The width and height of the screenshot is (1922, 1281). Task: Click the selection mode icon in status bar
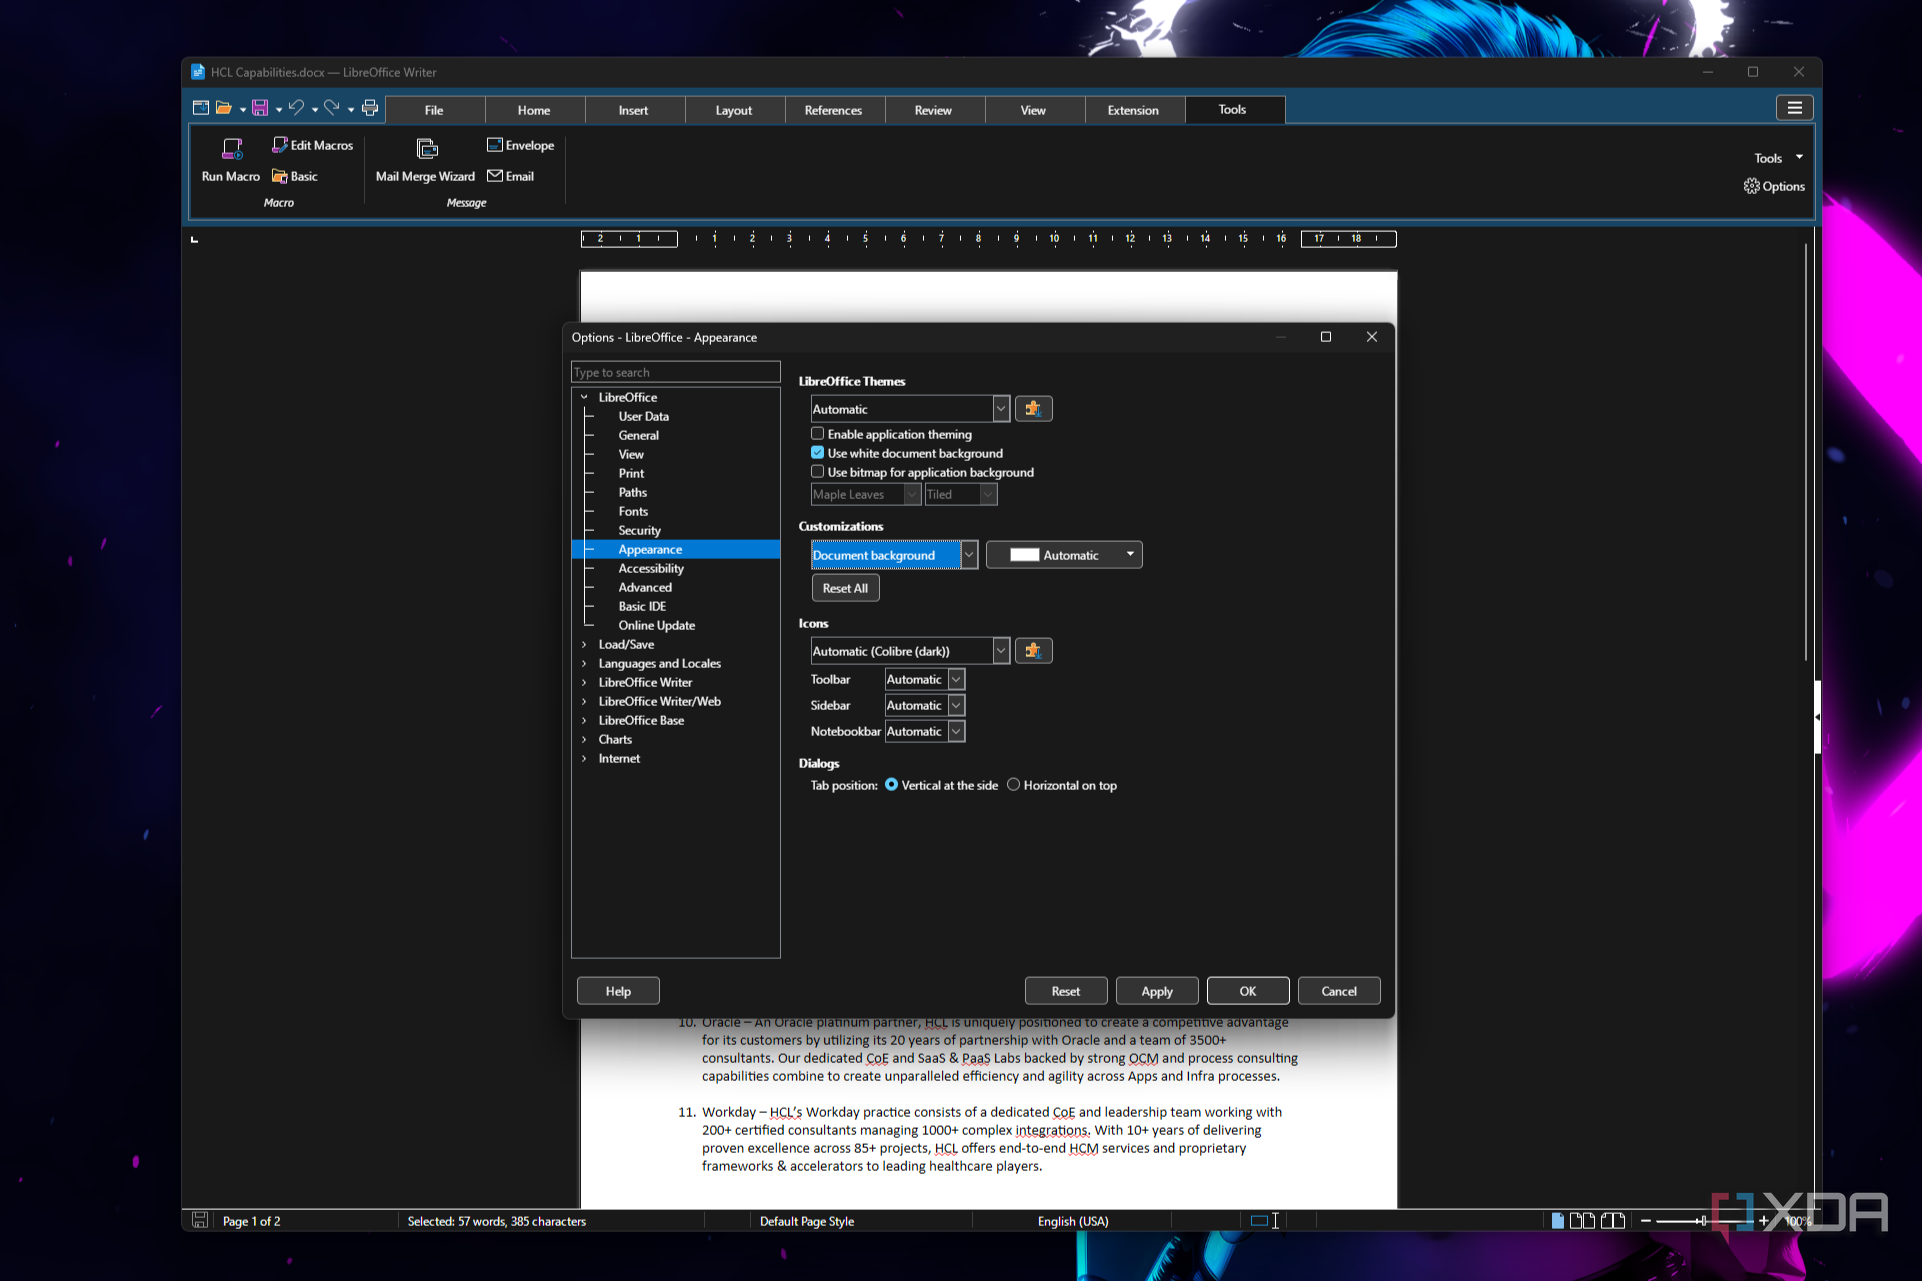click(1265, 1220)
